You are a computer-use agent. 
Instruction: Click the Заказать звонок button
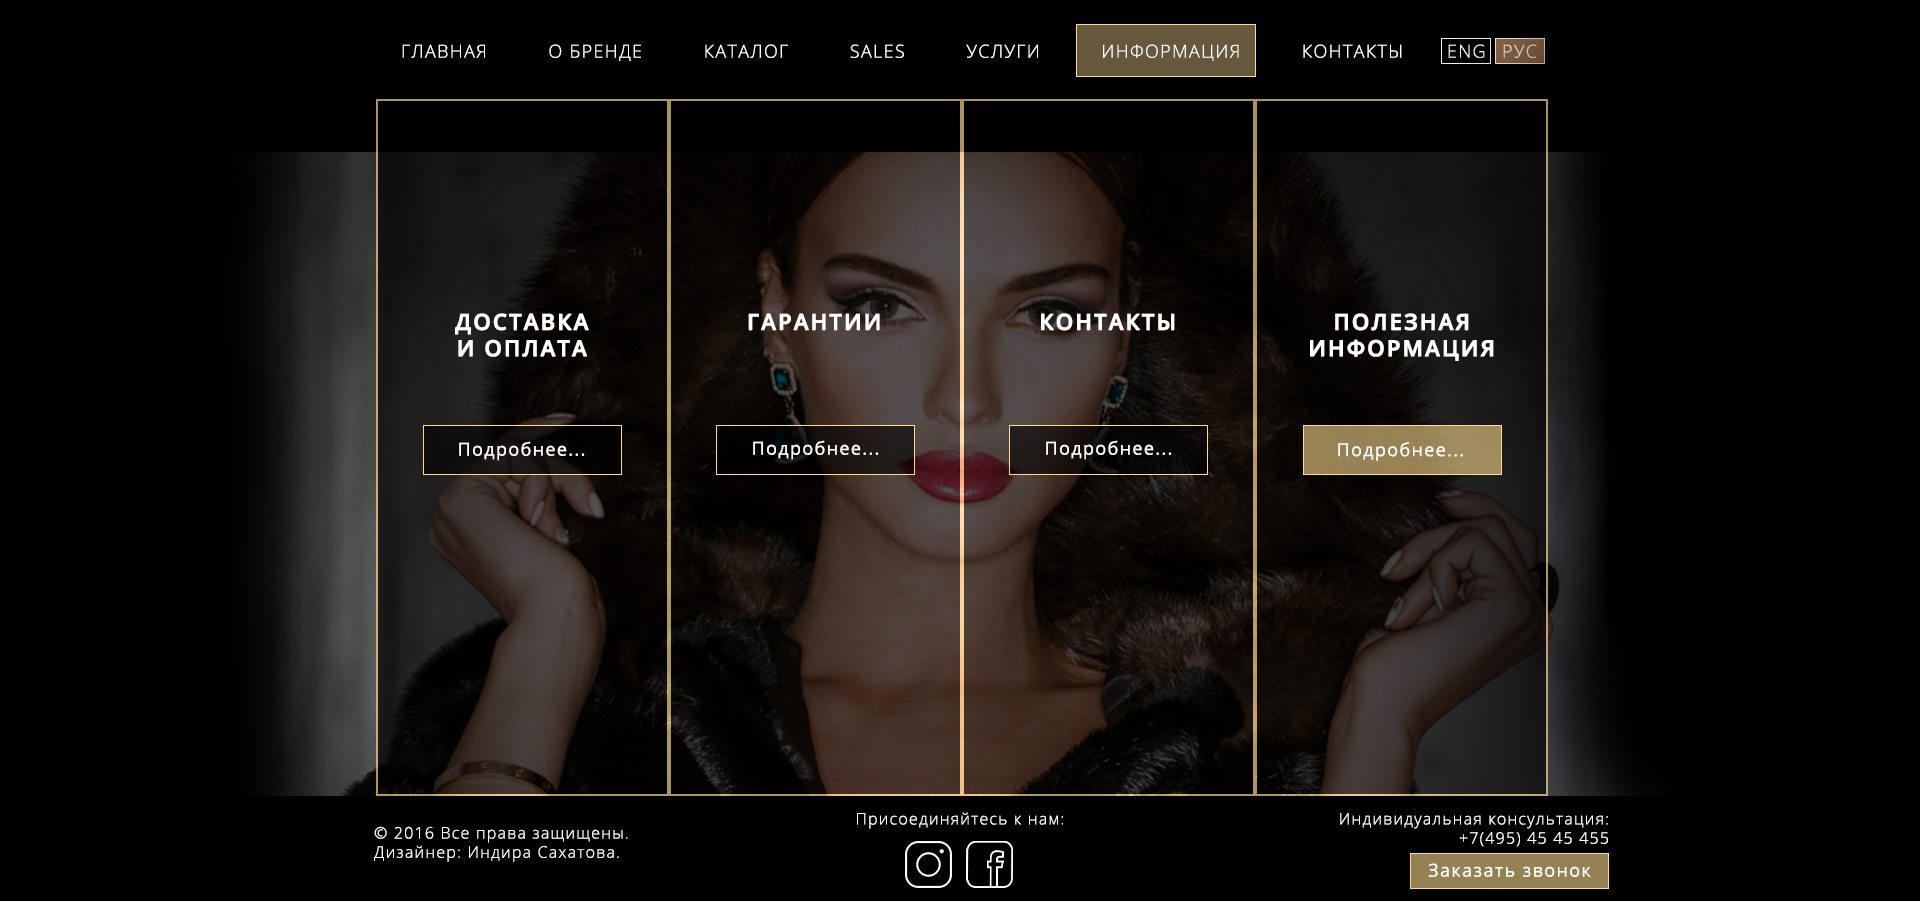(1509, 871)
